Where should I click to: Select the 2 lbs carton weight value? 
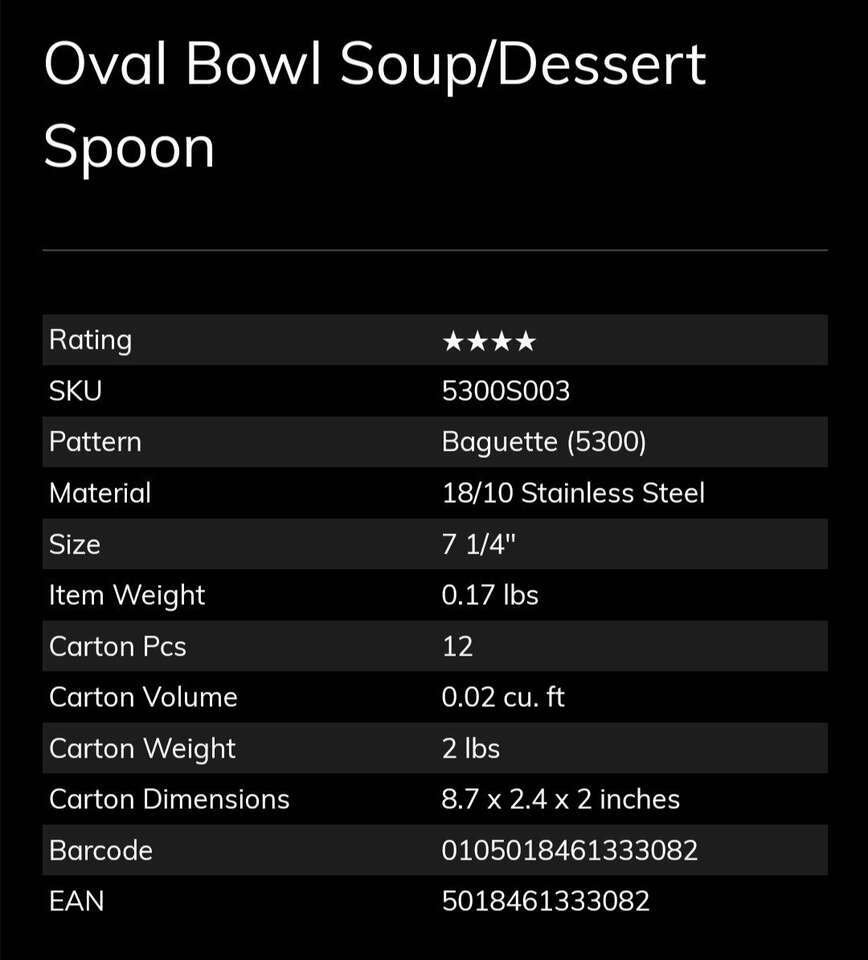(x=471, y=748)
